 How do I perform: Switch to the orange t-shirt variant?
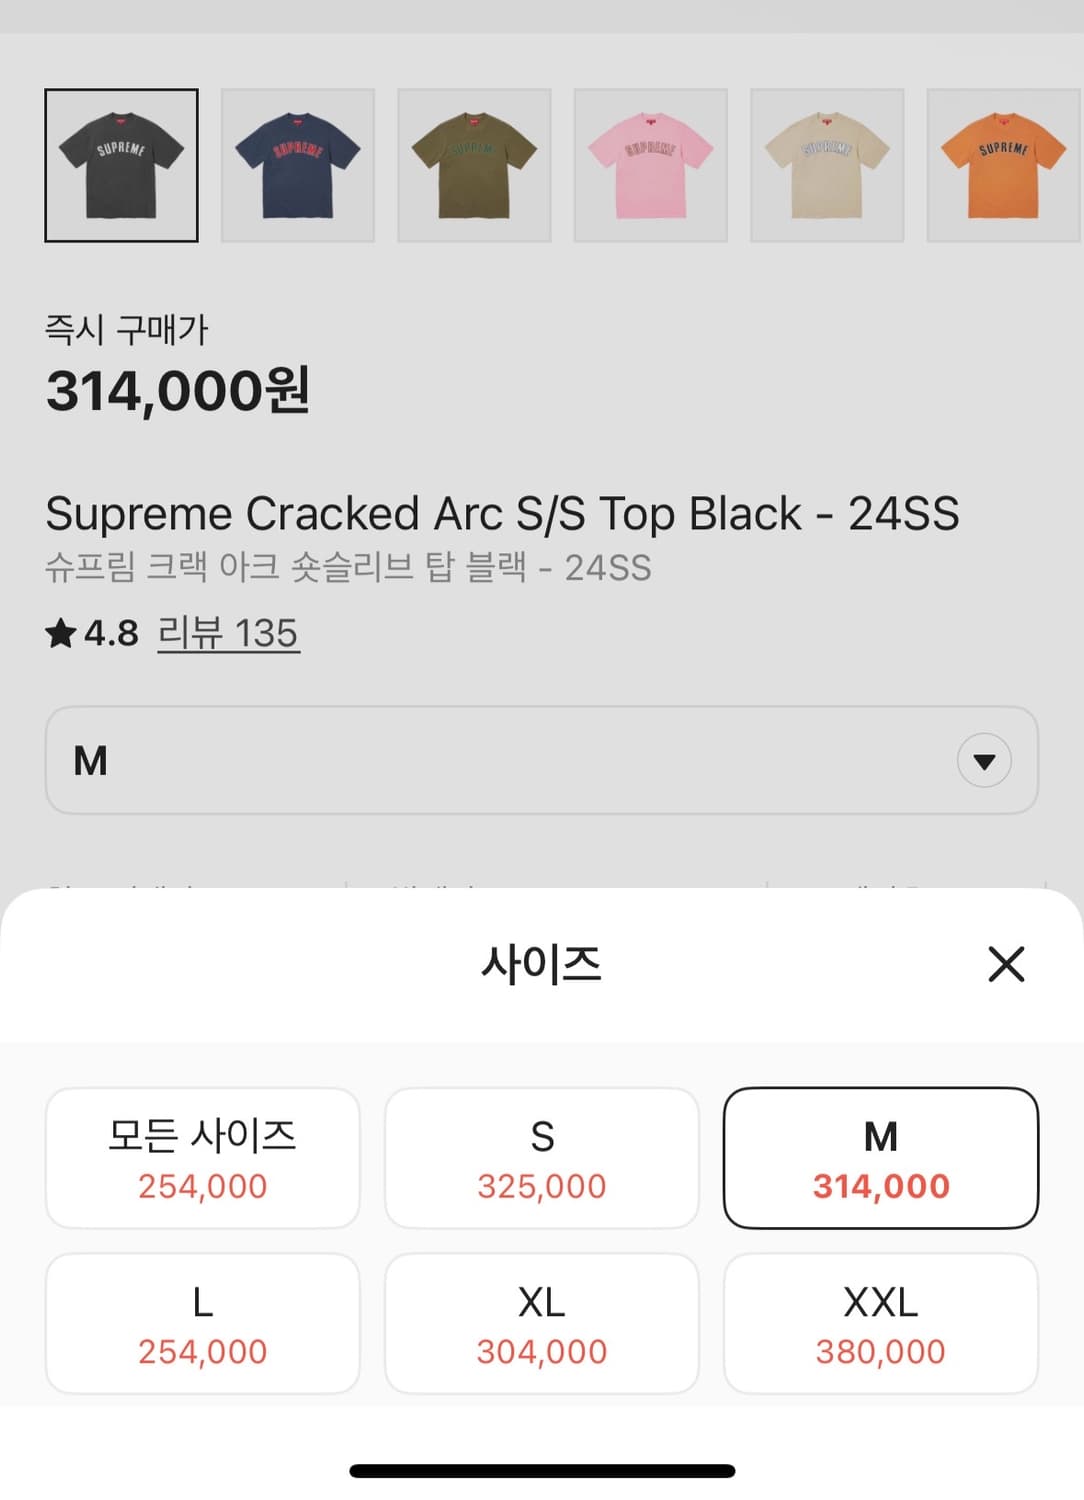(x=1003, y=166)
